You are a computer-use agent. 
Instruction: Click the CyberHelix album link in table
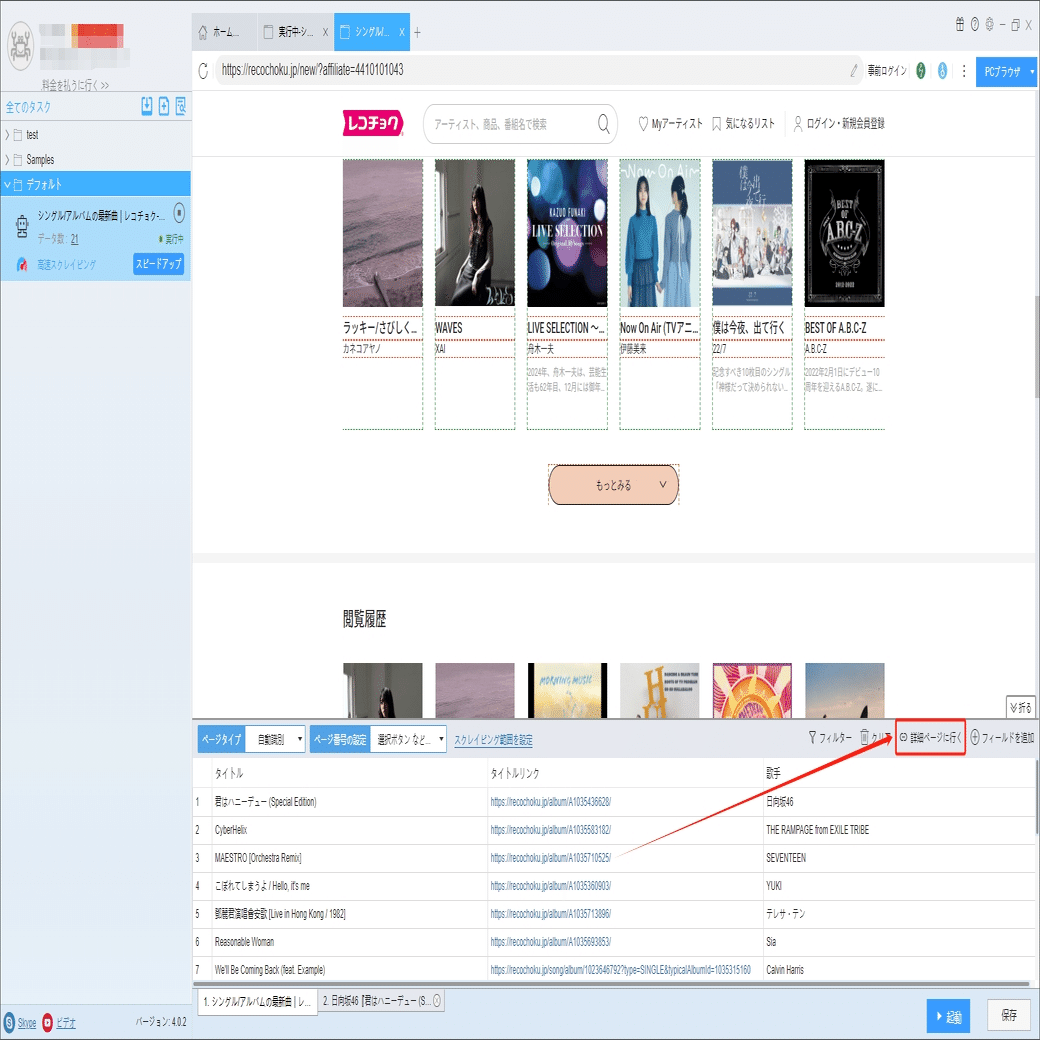[x=551, y=830]
